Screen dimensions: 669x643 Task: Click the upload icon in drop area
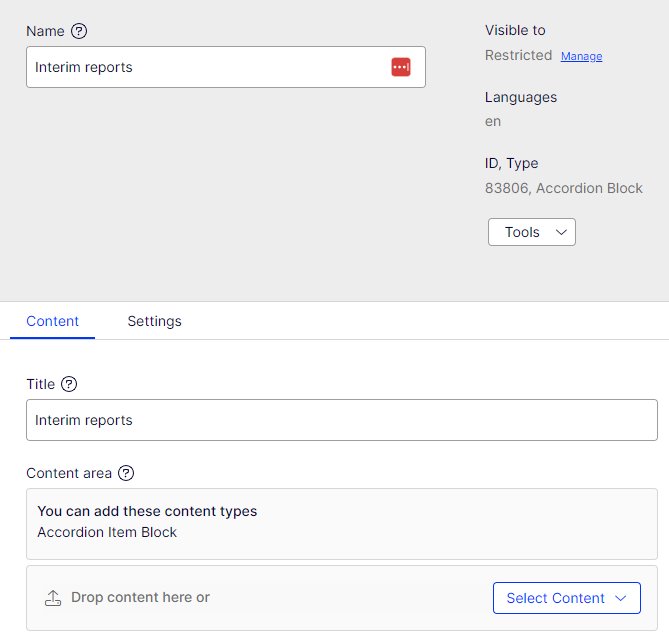(53, 598)
